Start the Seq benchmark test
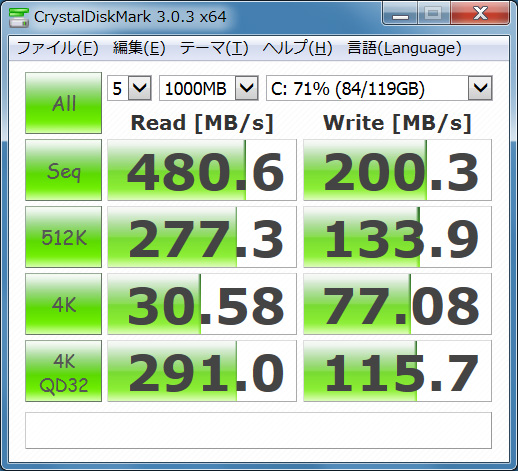Viewport: 518px width, 471px height. 63,170
